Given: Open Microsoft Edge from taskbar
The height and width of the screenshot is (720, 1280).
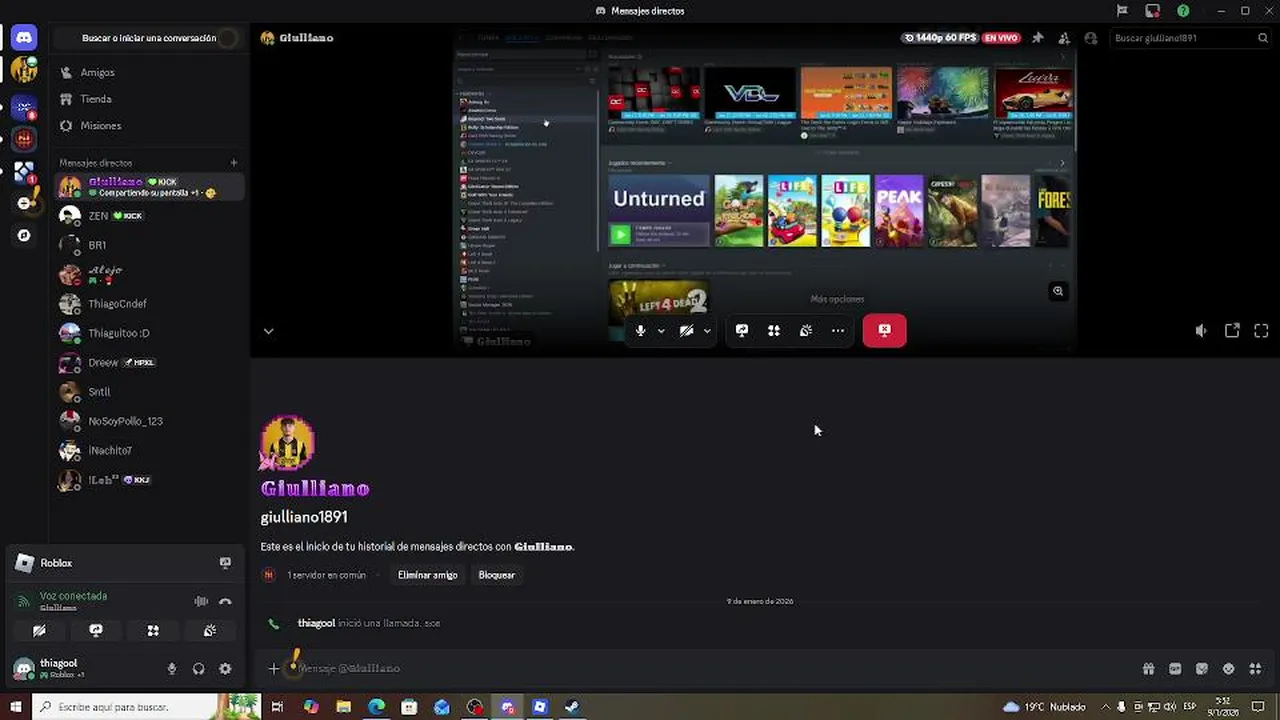Looking at the screenshot, I should (x=376, y=707).
